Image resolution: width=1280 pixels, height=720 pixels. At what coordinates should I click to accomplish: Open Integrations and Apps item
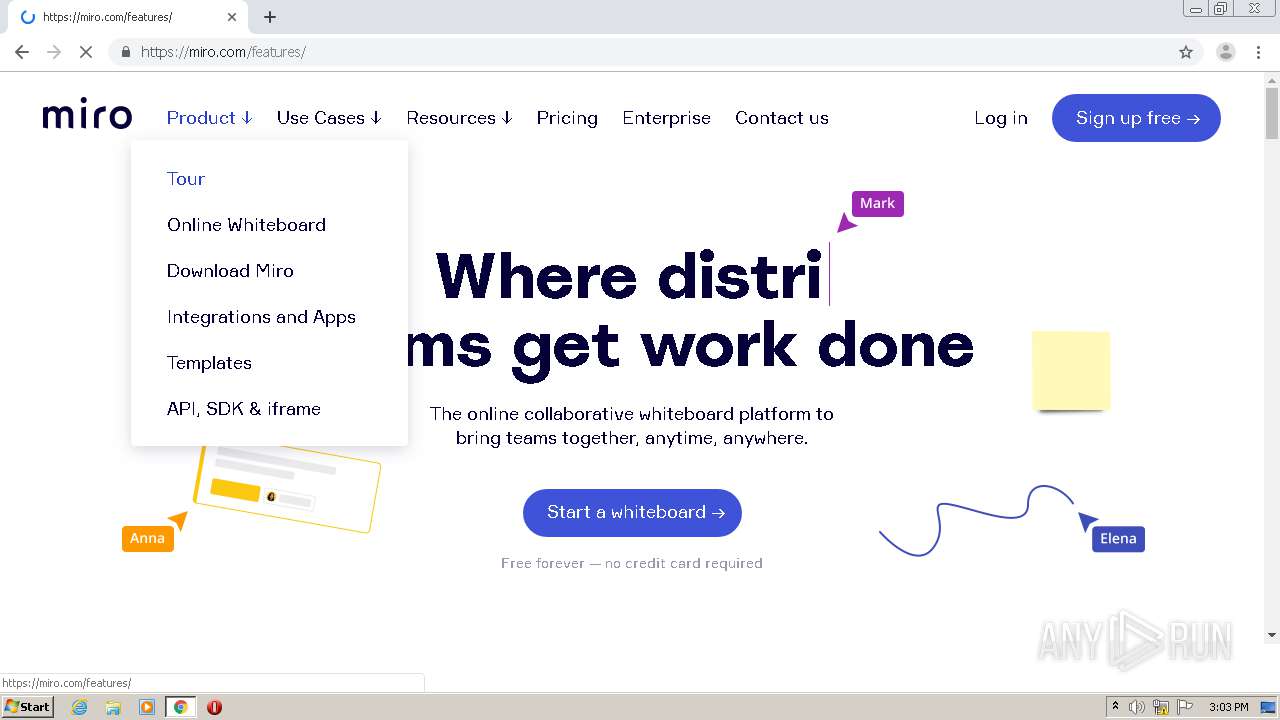pyautogui.click(x=261, y=317)
